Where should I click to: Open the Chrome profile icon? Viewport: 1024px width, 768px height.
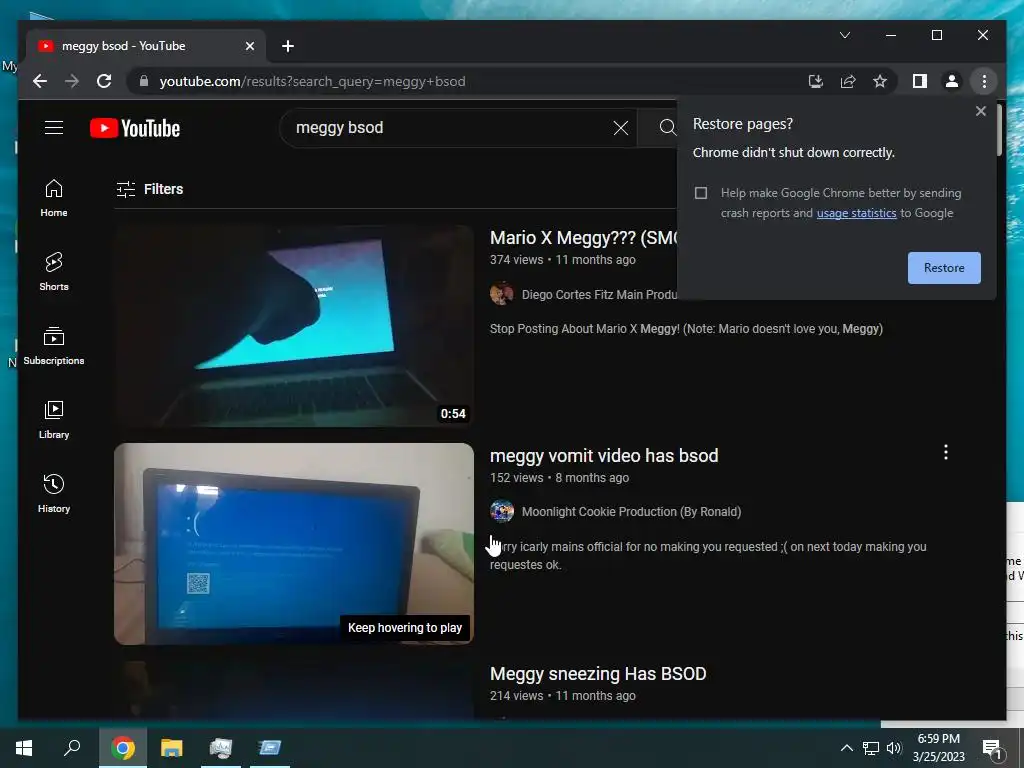[952, 81]
